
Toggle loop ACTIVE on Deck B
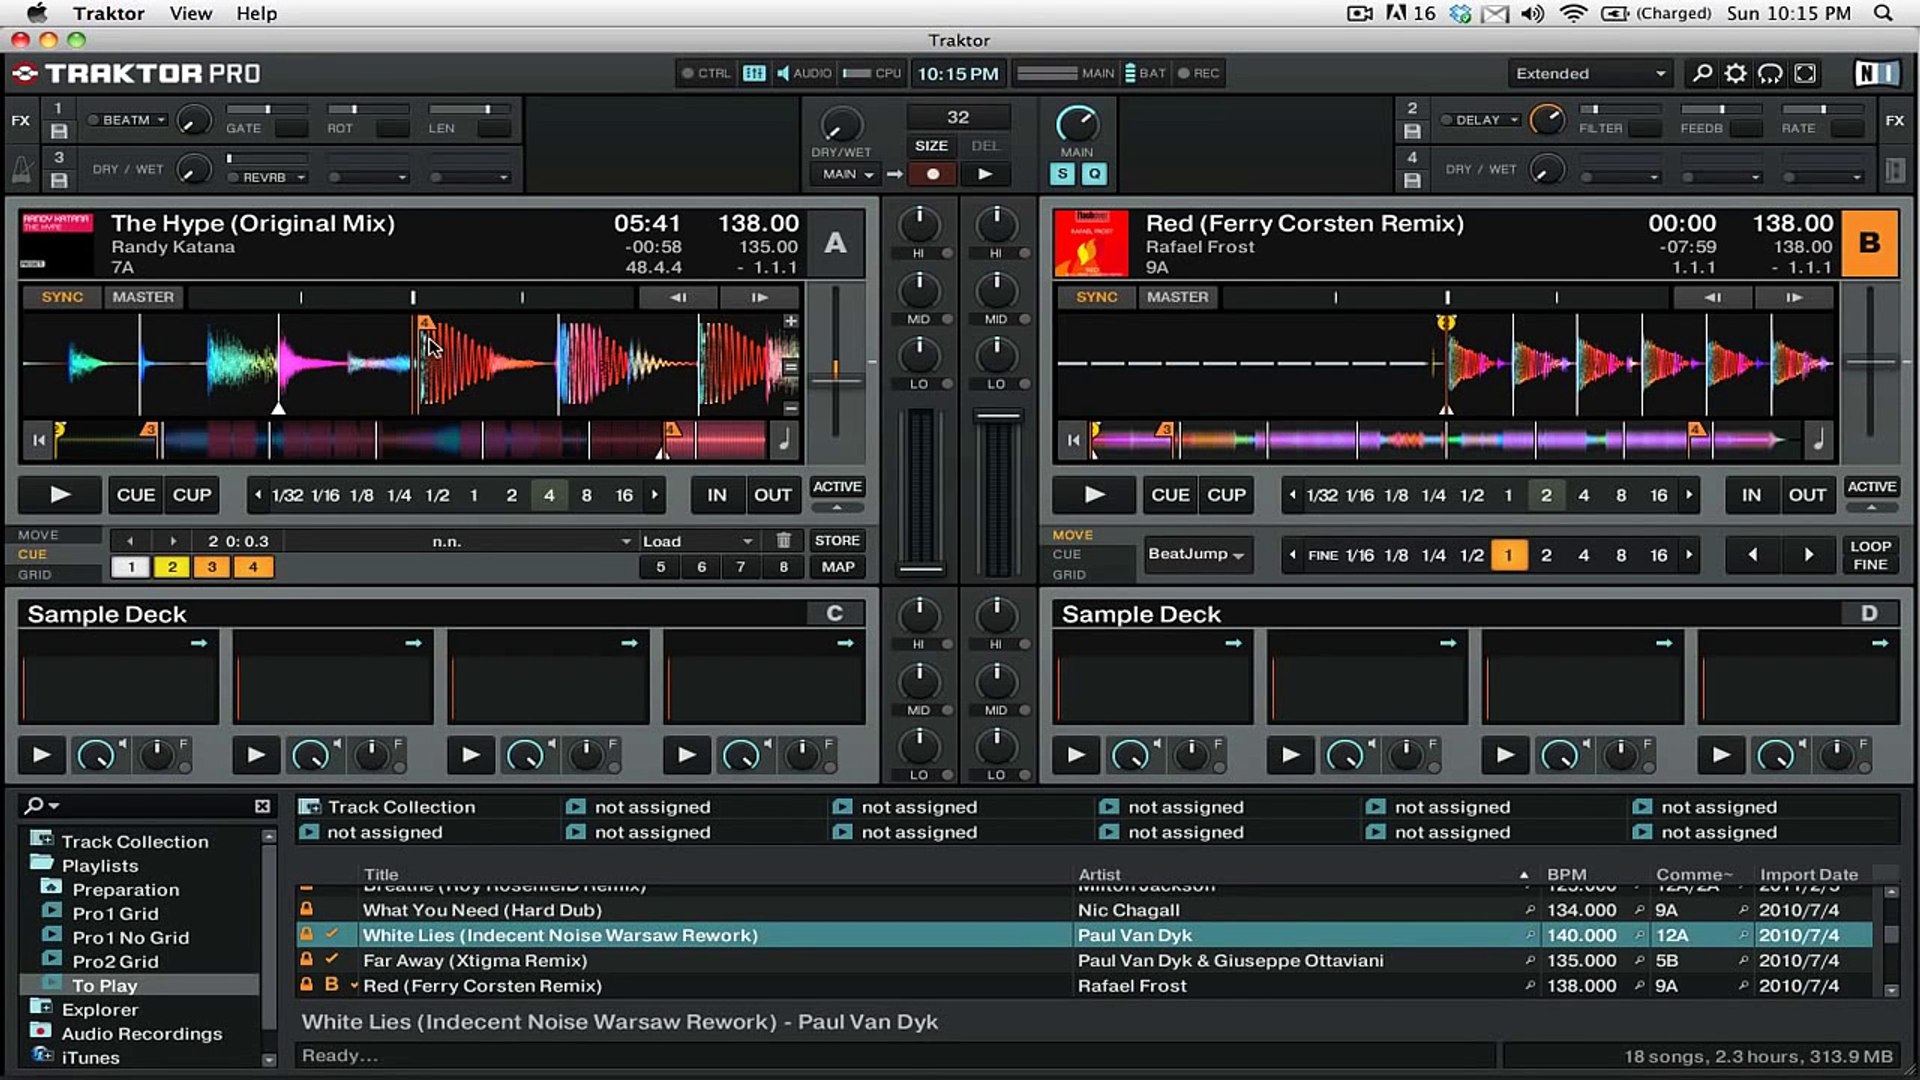coord(1872,487)
